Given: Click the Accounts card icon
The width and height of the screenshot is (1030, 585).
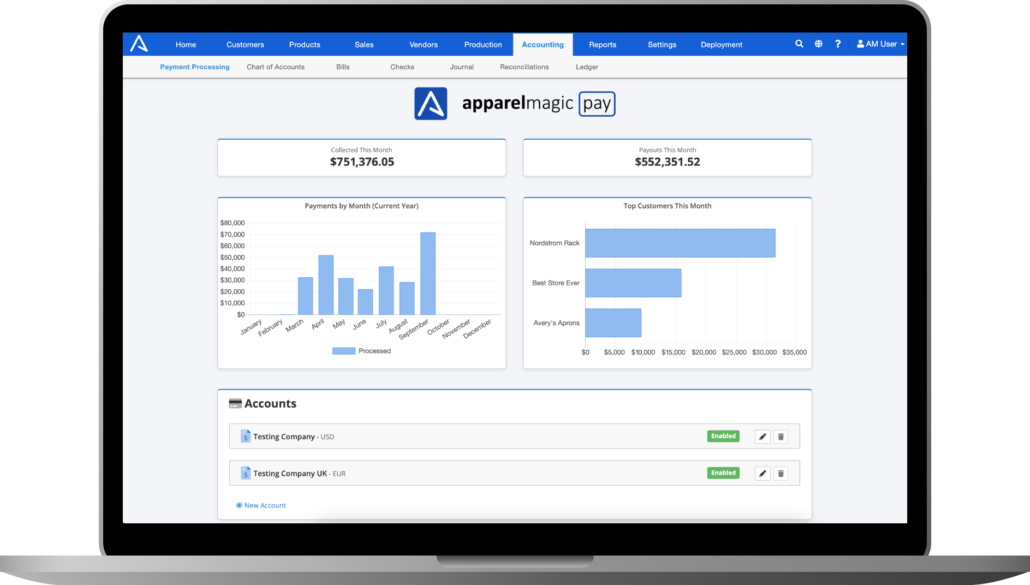Looking at the screenshot, I should pyautogui.click(x=235, y=403).
